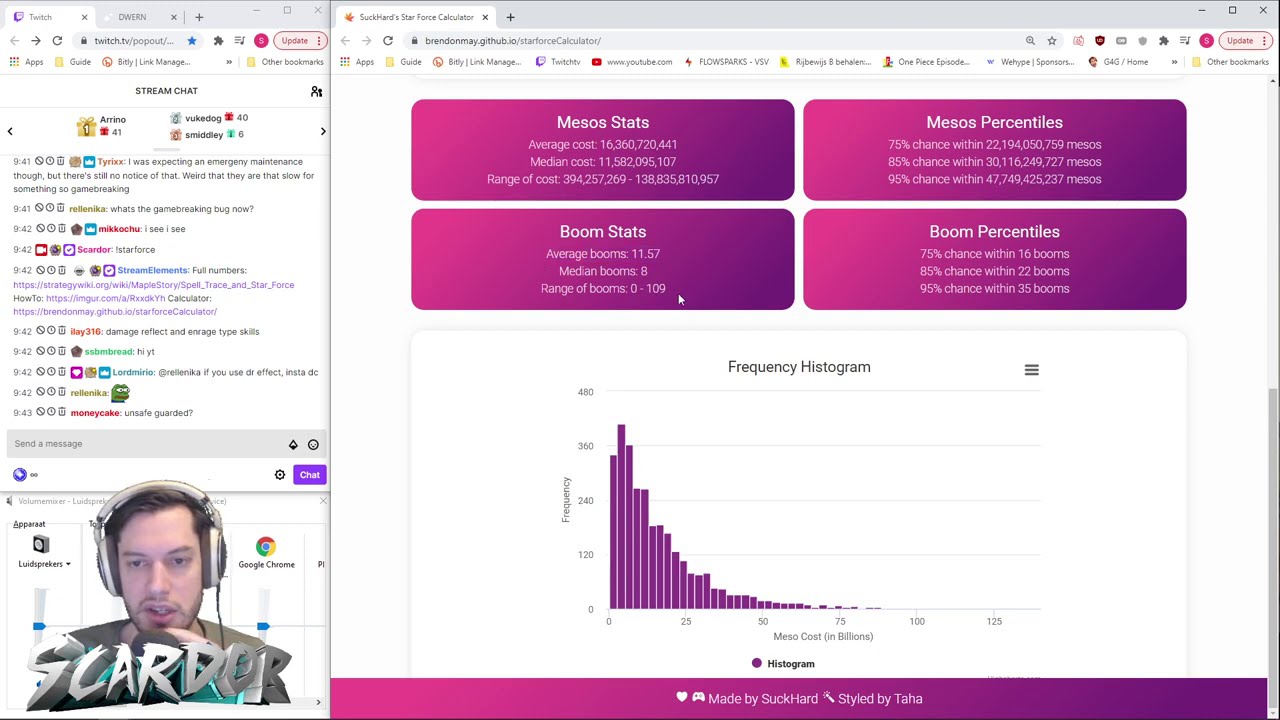Click '95% chance within 35 booms' text
The image size is (1280, 720).
[x=995, y=289]
